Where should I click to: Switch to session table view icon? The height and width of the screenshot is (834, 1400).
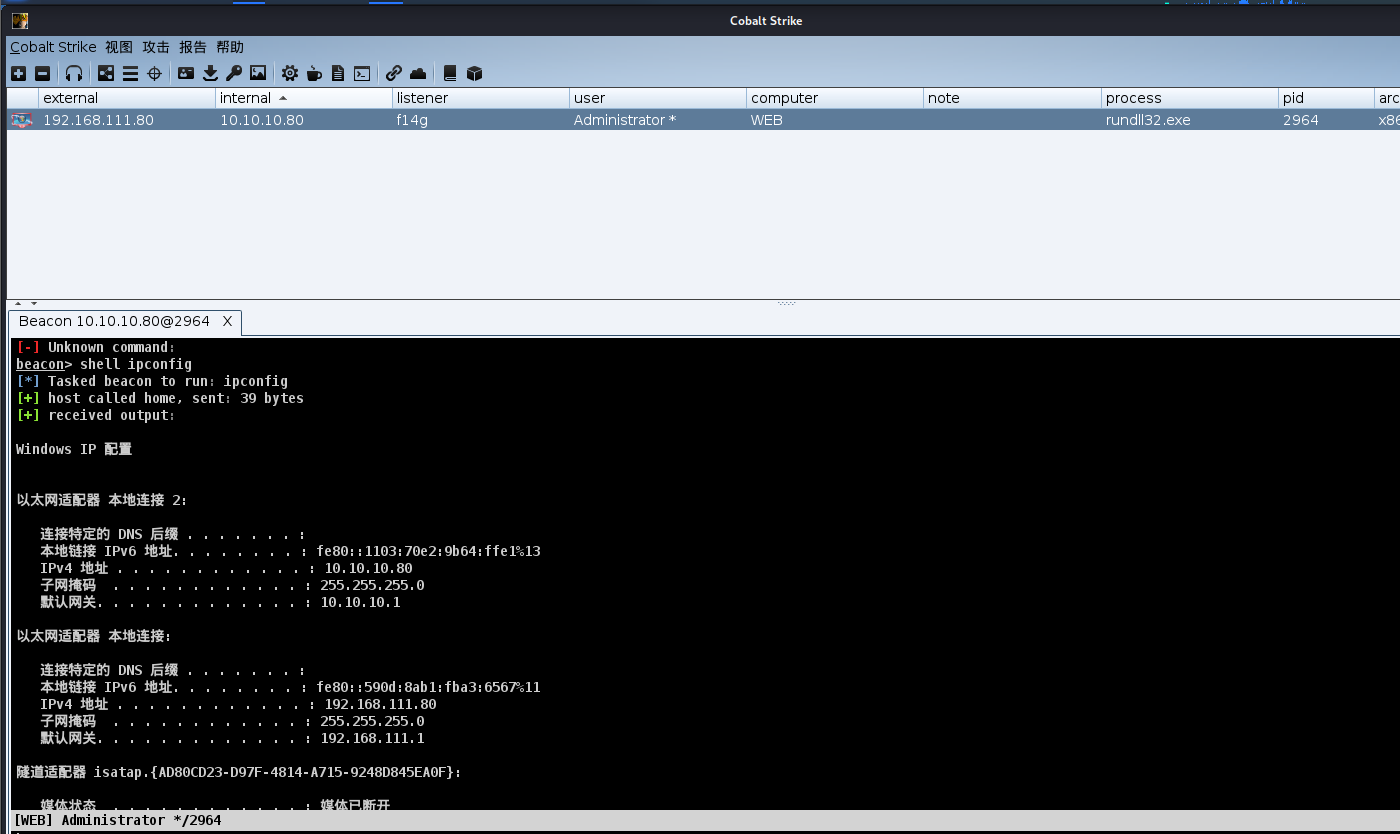pyautogui.click(x=130, y=73)
